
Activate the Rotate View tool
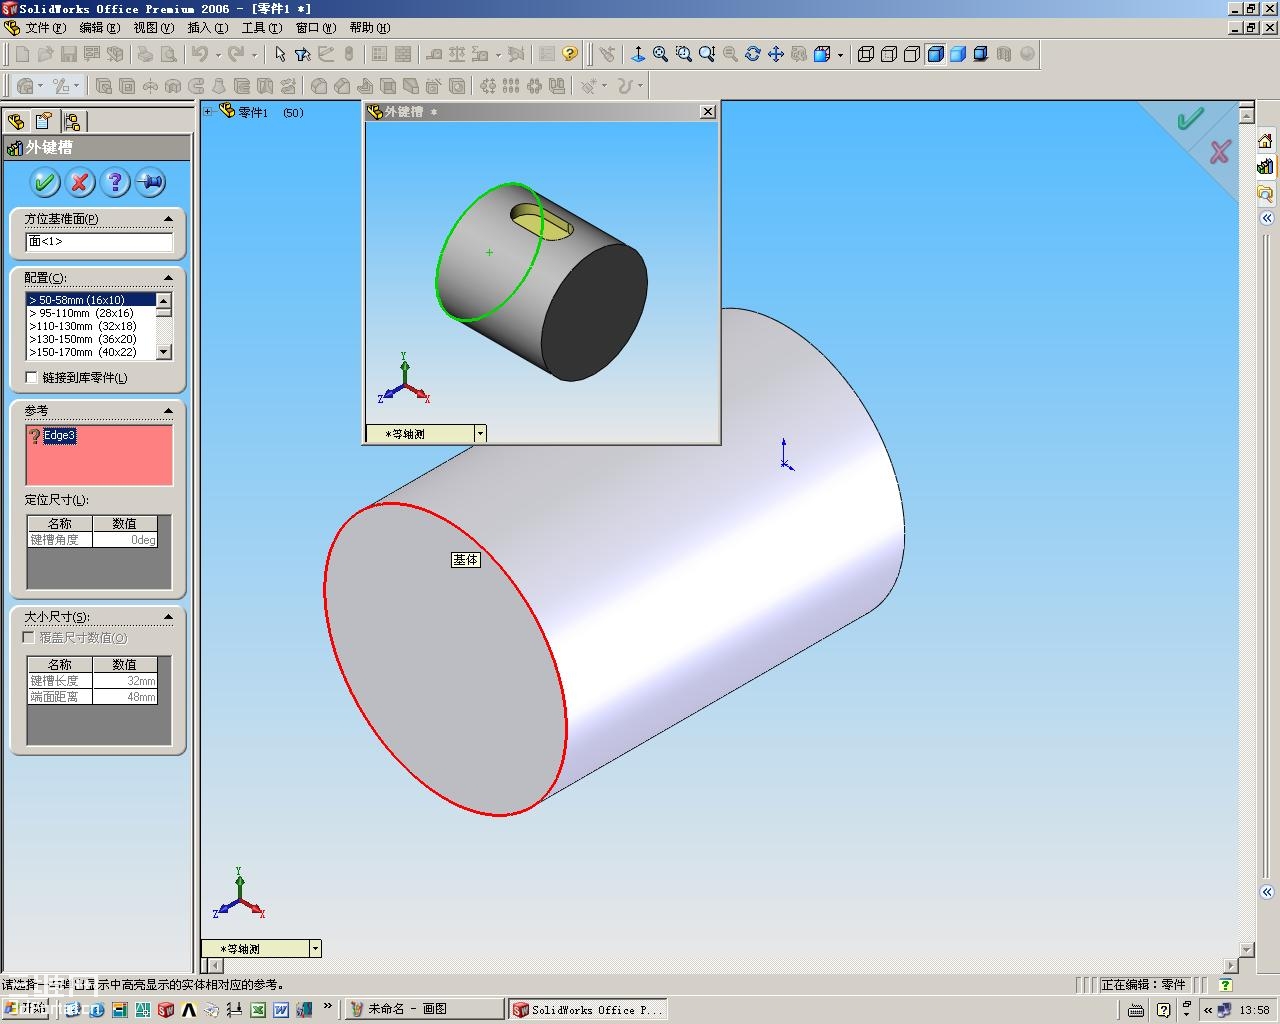[x=753, y=54]
